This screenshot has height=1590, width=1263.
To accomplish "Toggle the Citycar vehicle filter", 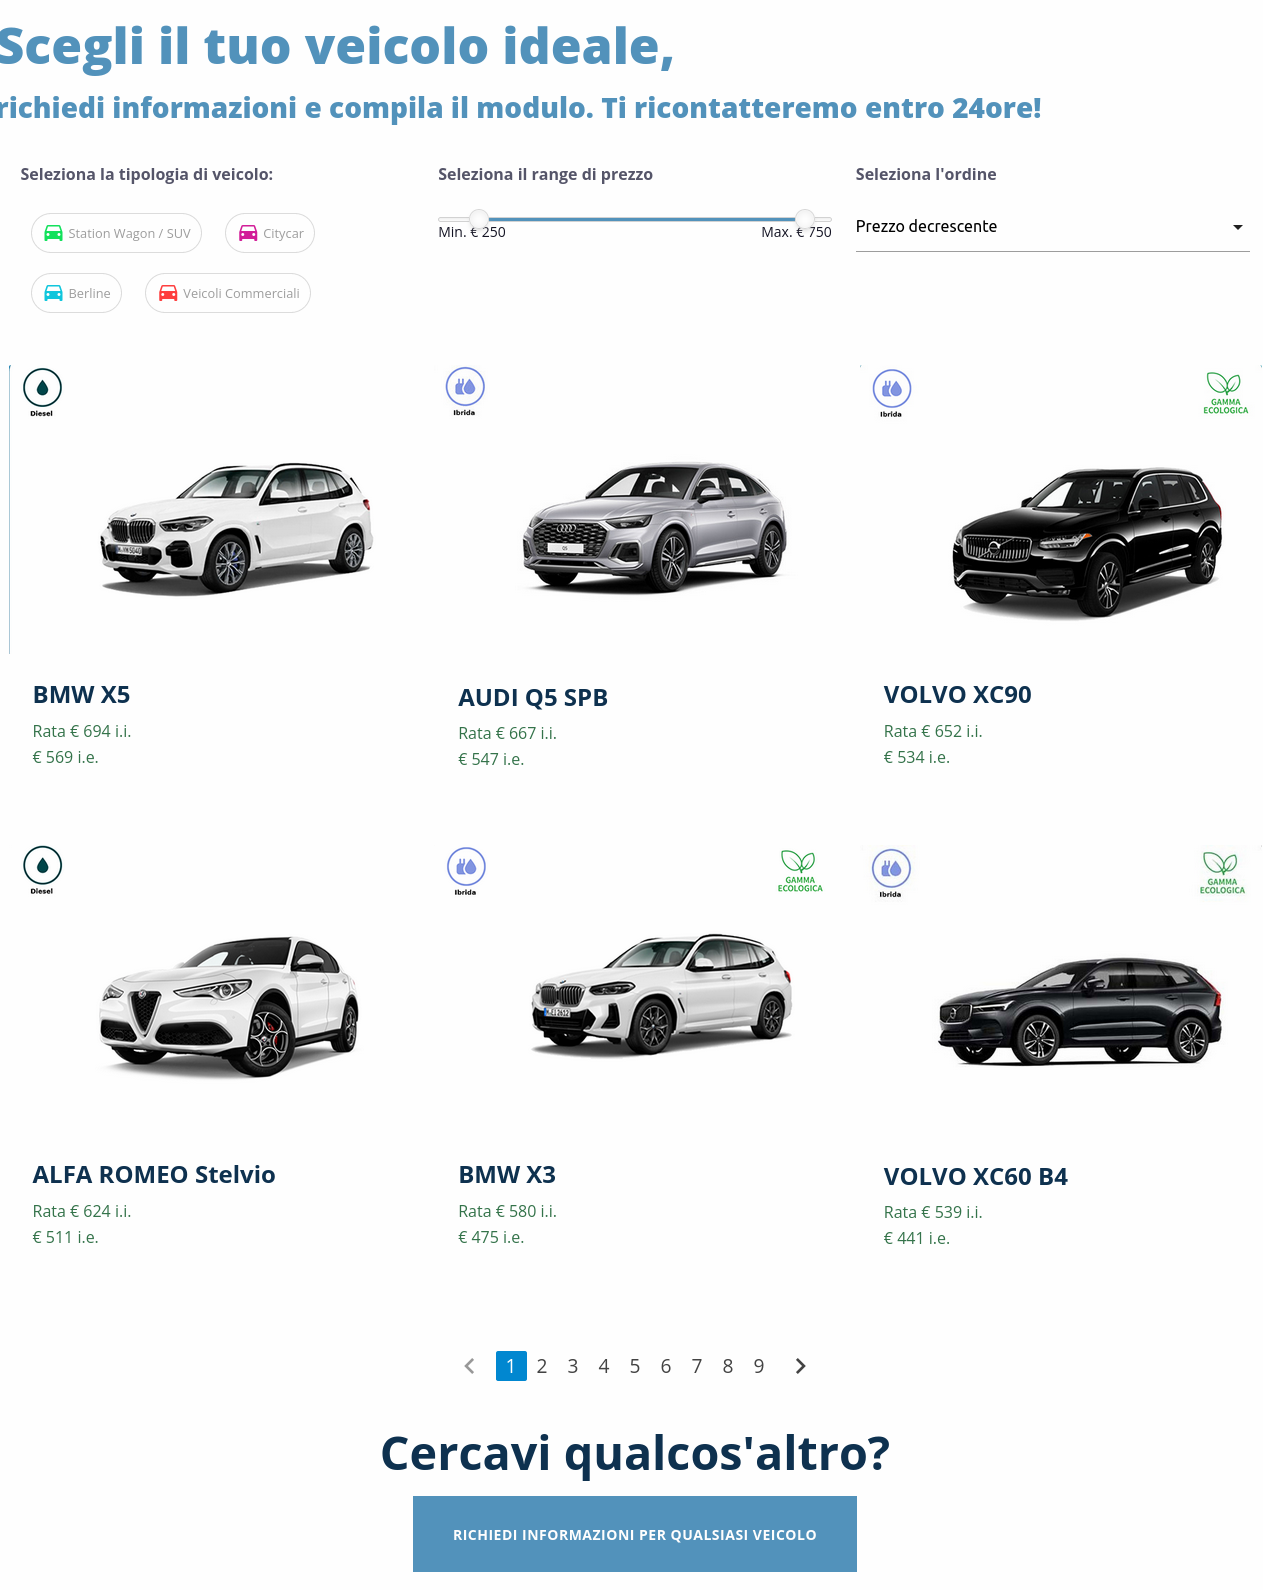I will [270, 233].
